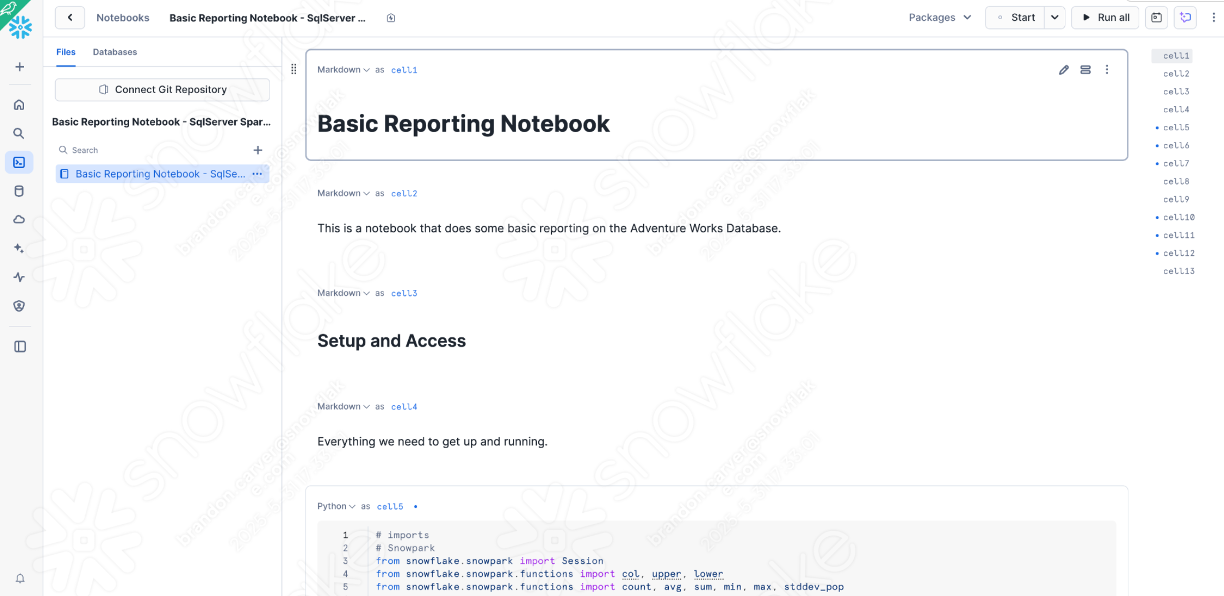Jump to cell5 in the outline
The height and width of the screenshot is (596, 1224).
pos(1176,128)
